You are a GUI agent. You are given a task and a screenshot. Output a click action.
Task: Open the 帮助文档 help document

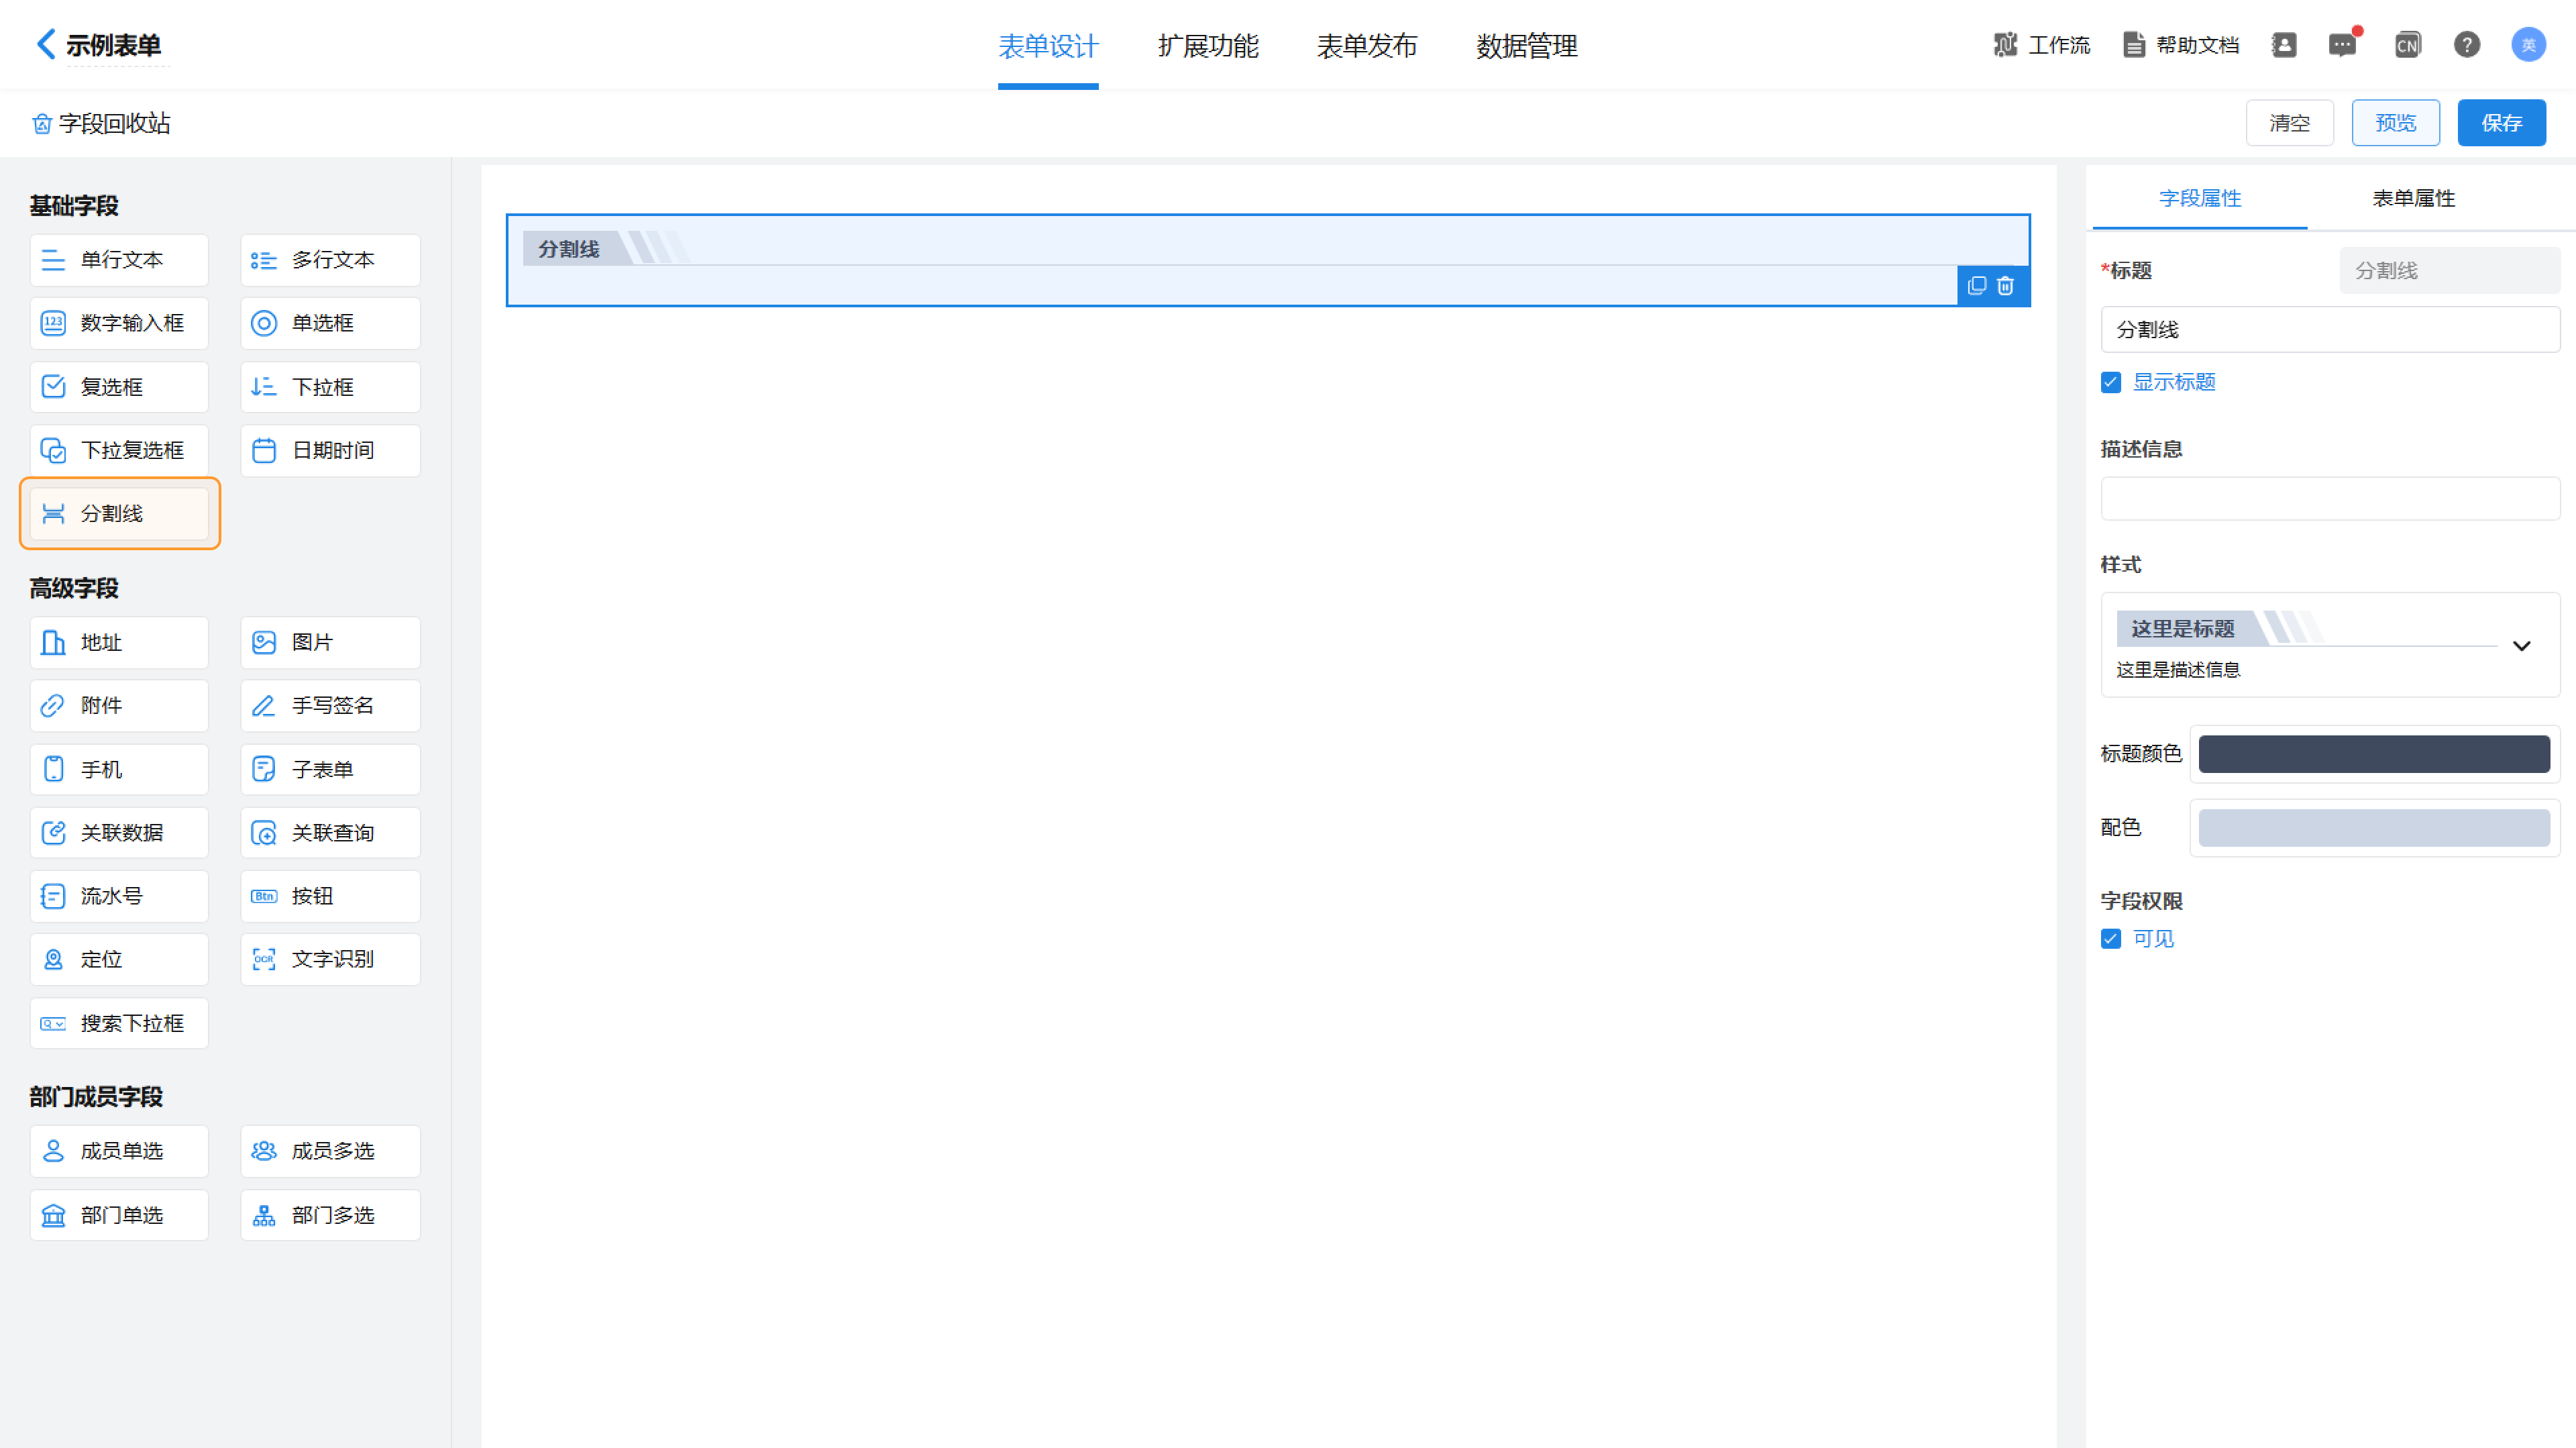coord(2180,44)
